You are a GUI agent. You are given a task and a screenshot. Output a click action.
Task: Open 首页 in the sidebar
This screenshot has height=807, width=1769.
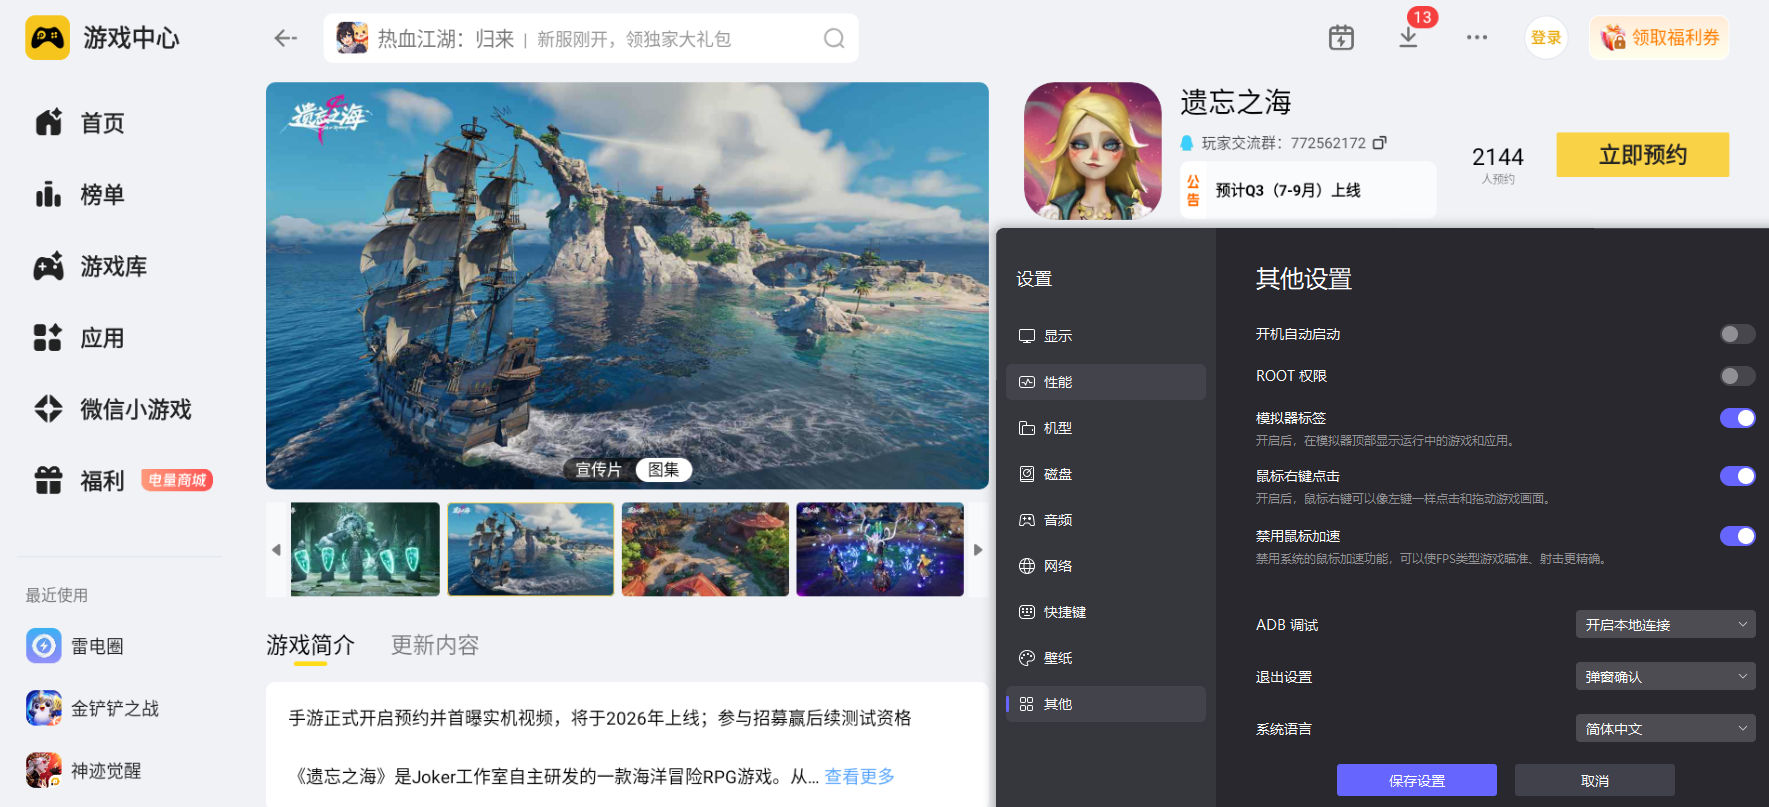(80, 123)
